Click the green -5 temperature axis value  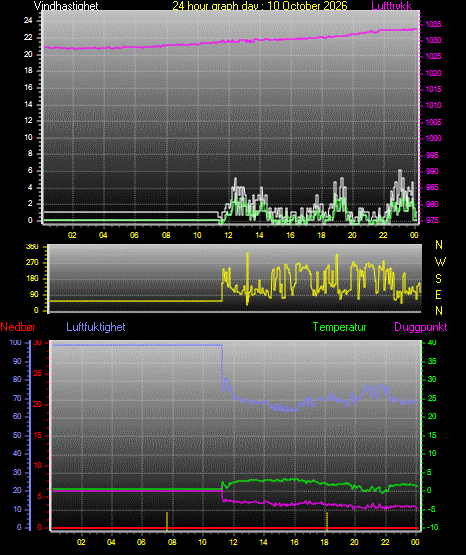(432, 509)
